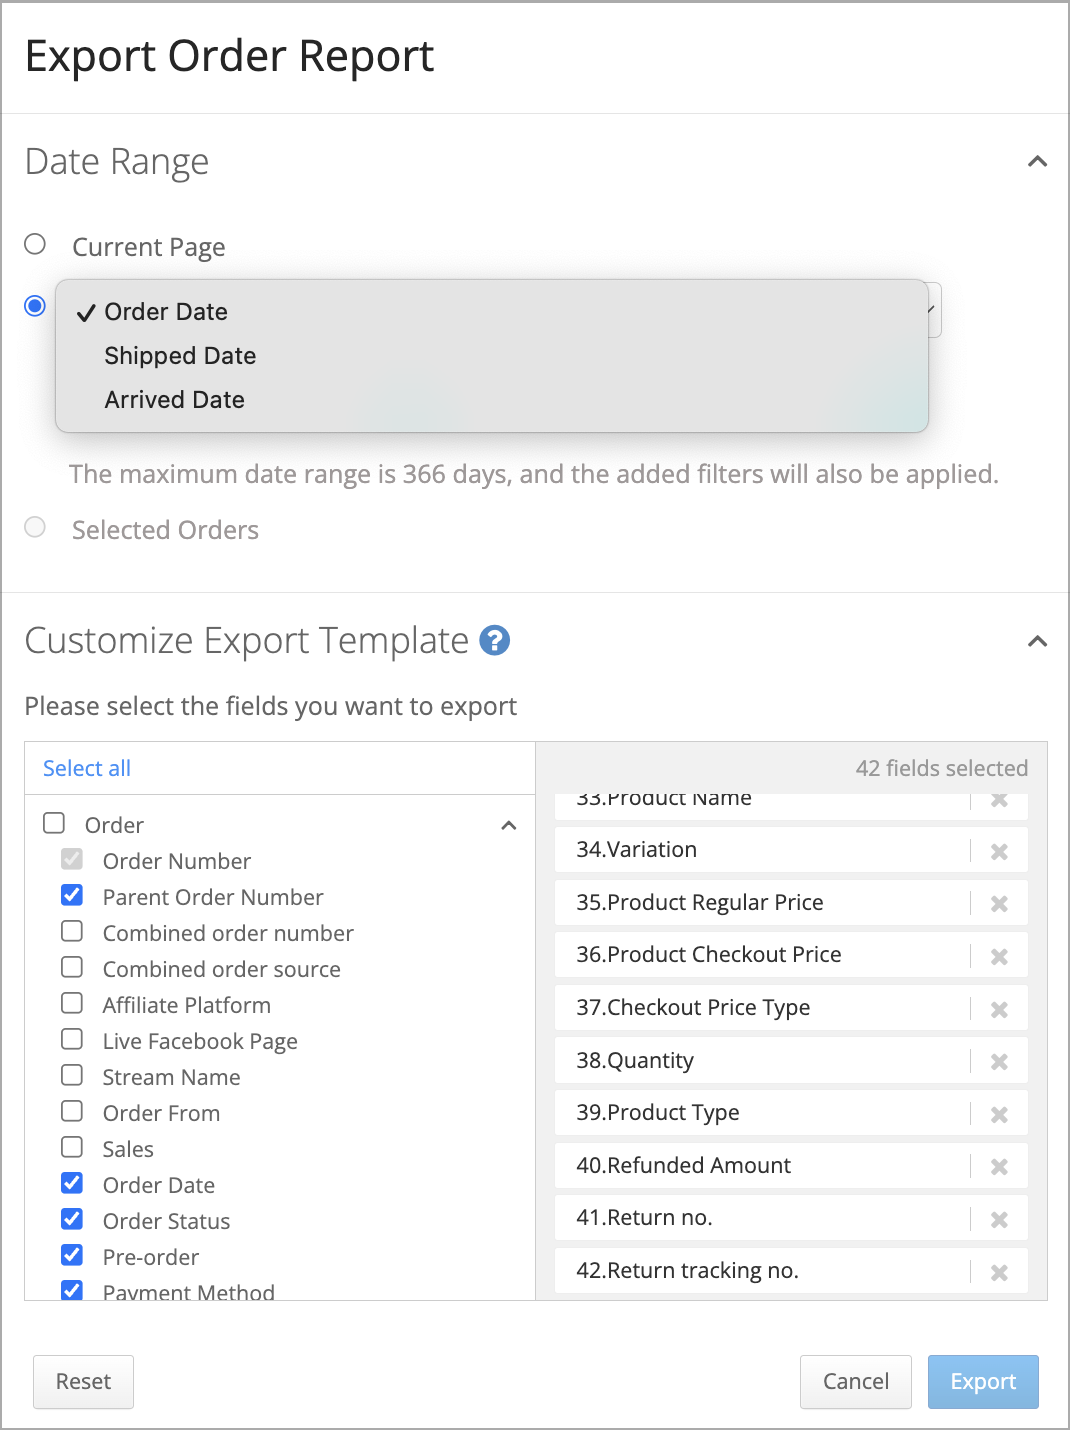Remove the "41.Return no." field

coord(999,1219)
